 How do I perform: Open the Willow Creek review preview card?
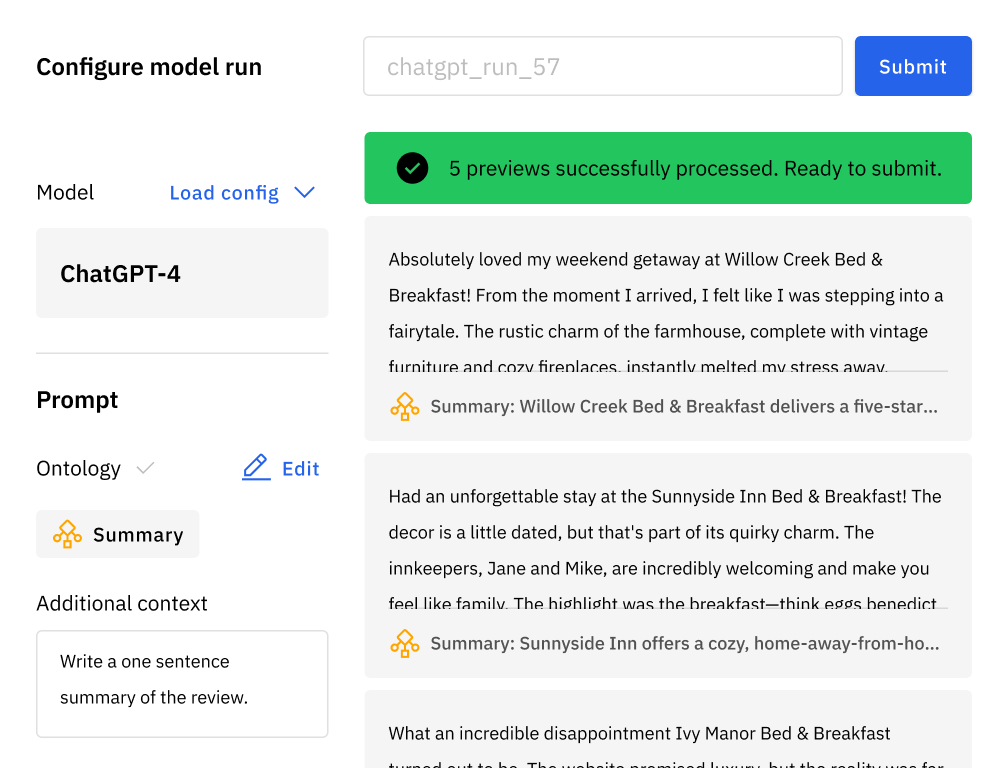(x=667, y=328)
